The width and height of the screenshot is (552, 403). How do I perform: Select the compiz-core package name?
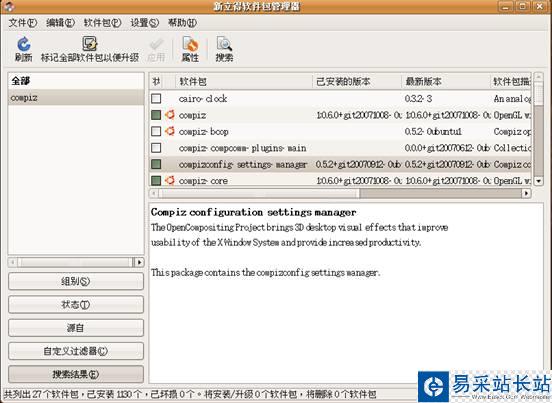203,181
